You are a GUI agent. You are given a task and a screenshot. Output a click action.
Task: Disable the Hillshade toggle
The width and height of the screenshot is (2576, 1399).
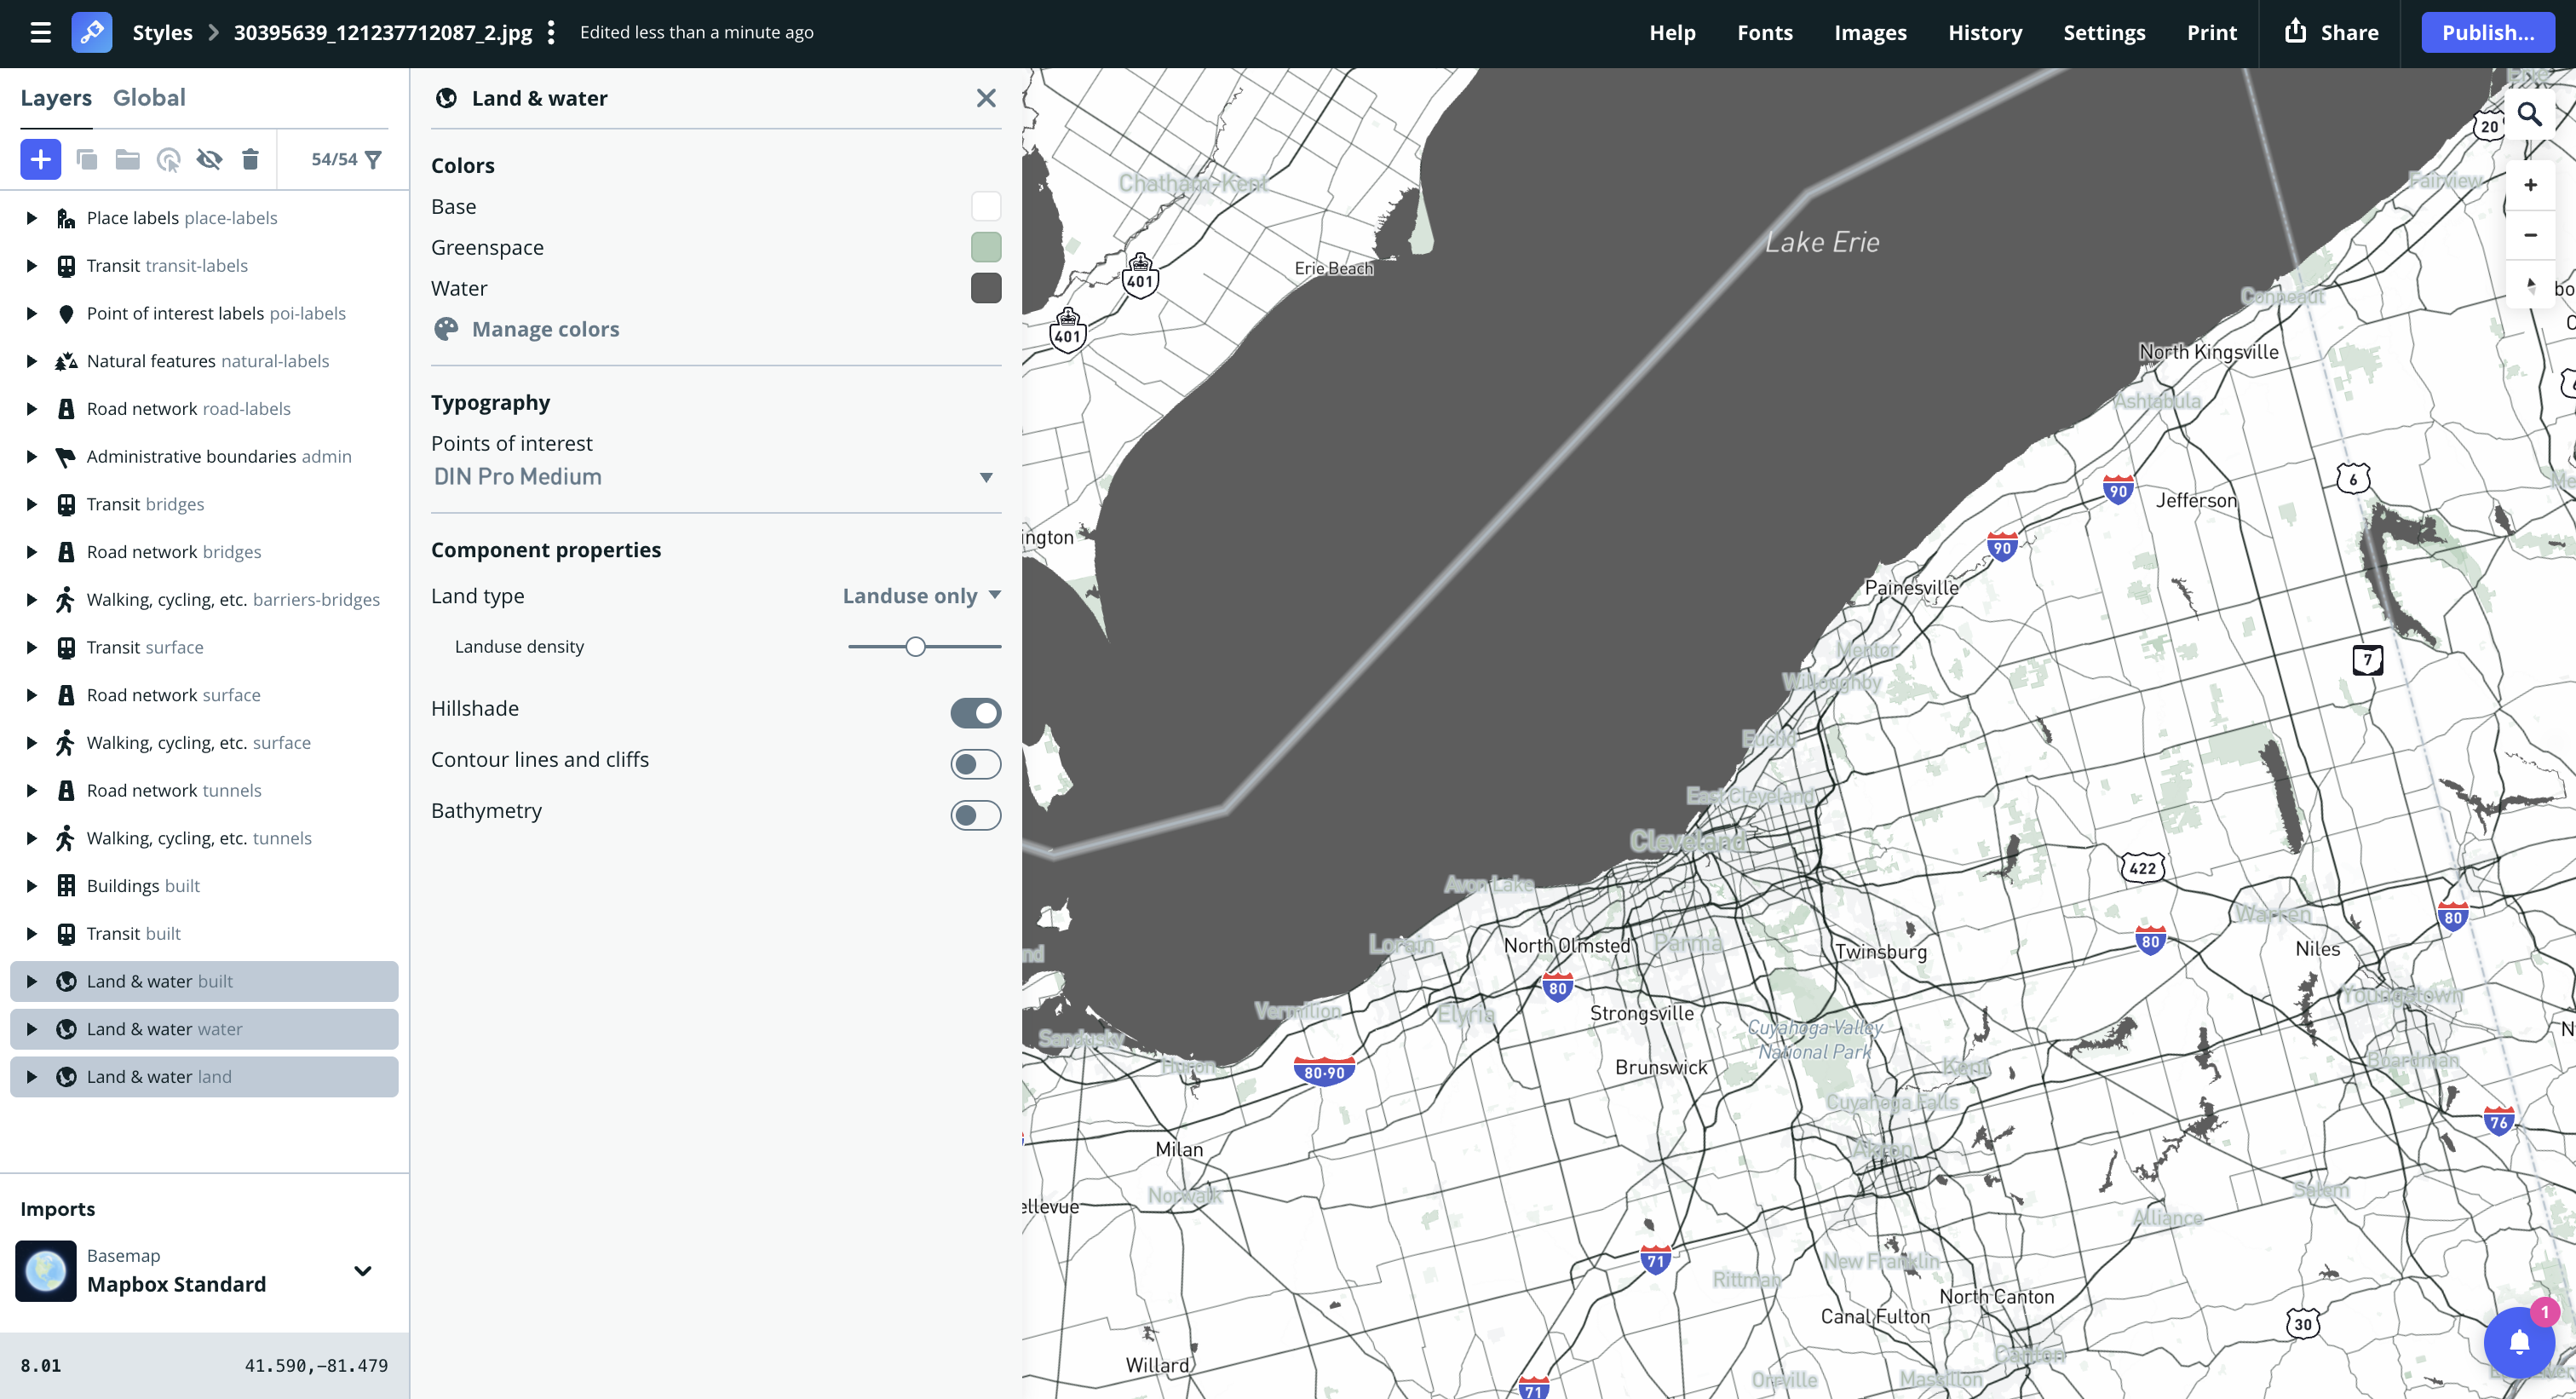[x=975, y=712]
